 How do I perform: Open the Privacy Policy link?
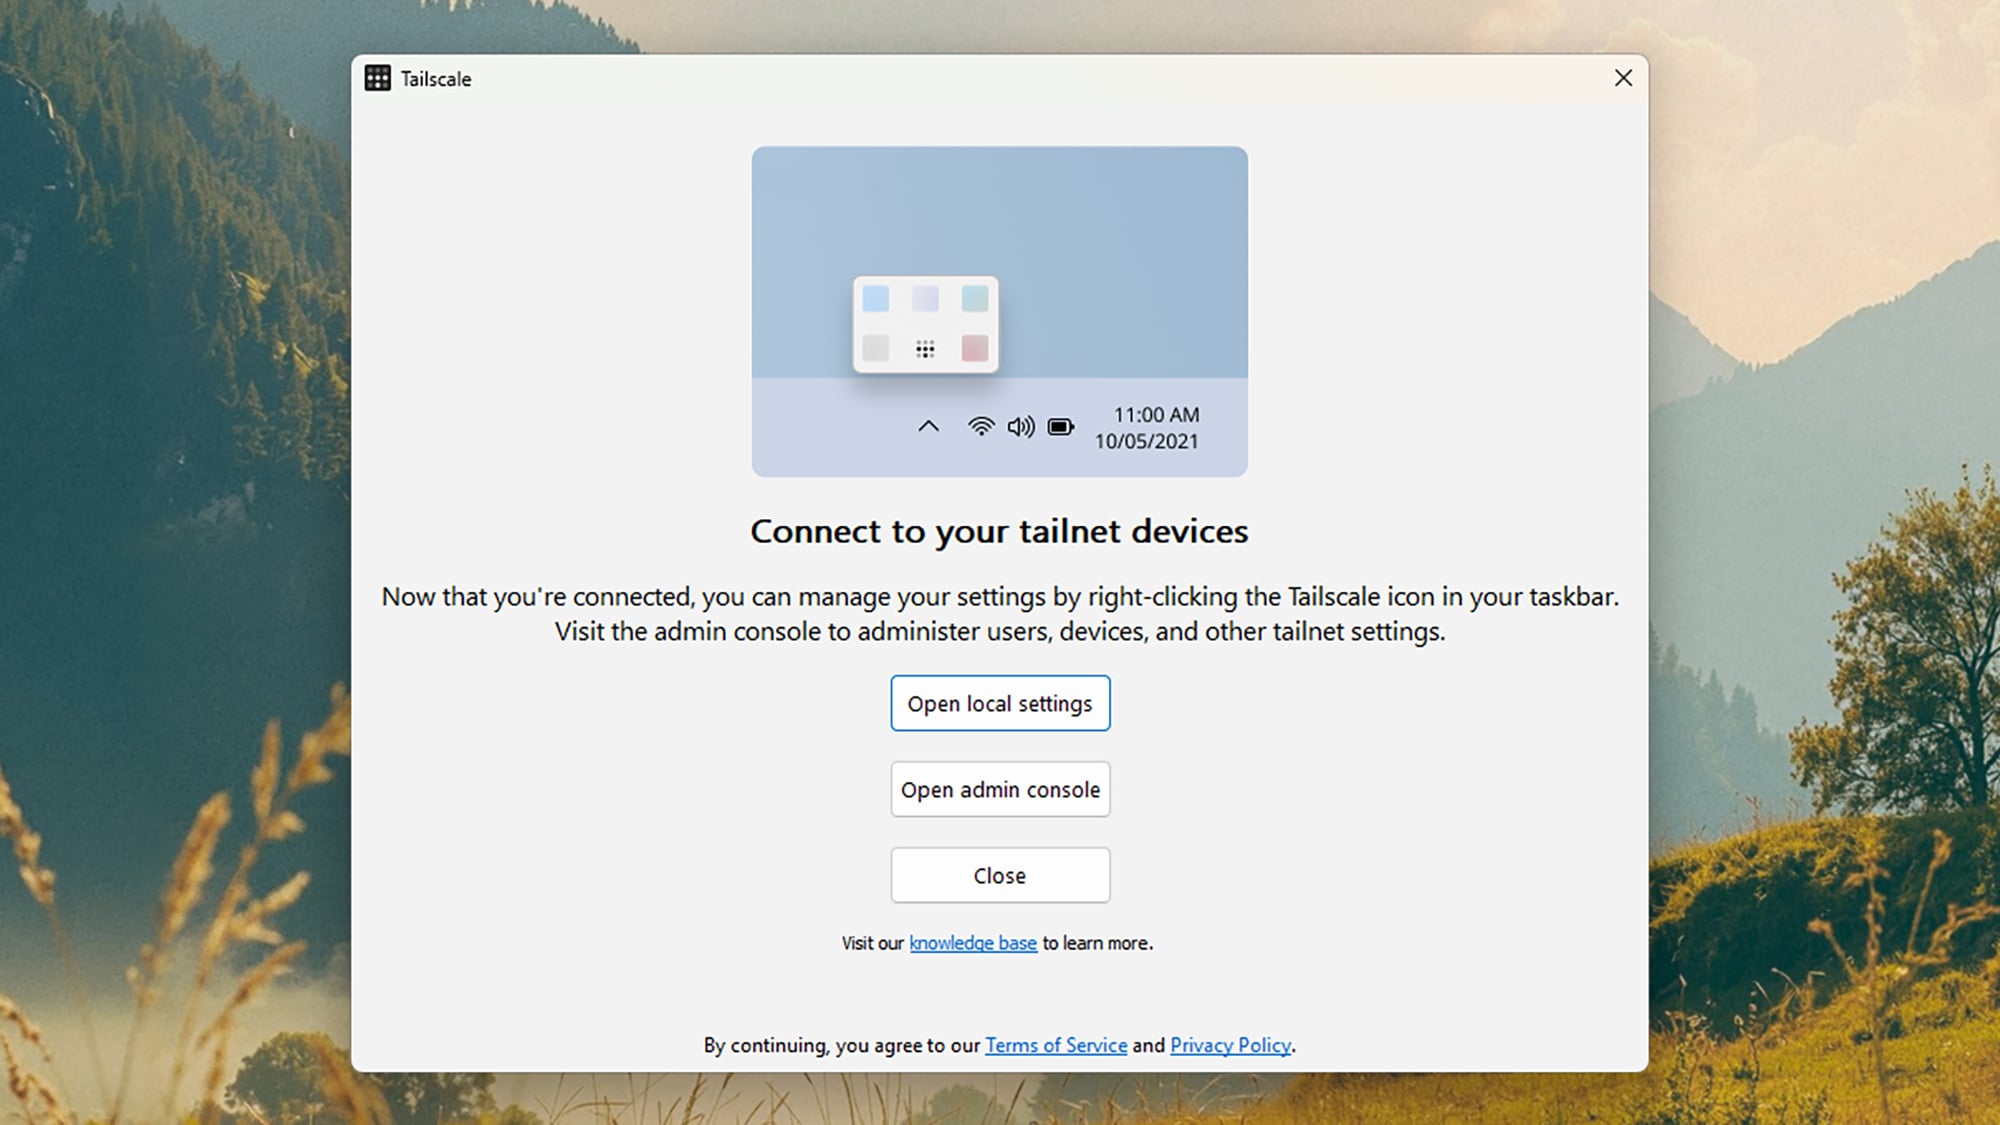[1231, 1045]
